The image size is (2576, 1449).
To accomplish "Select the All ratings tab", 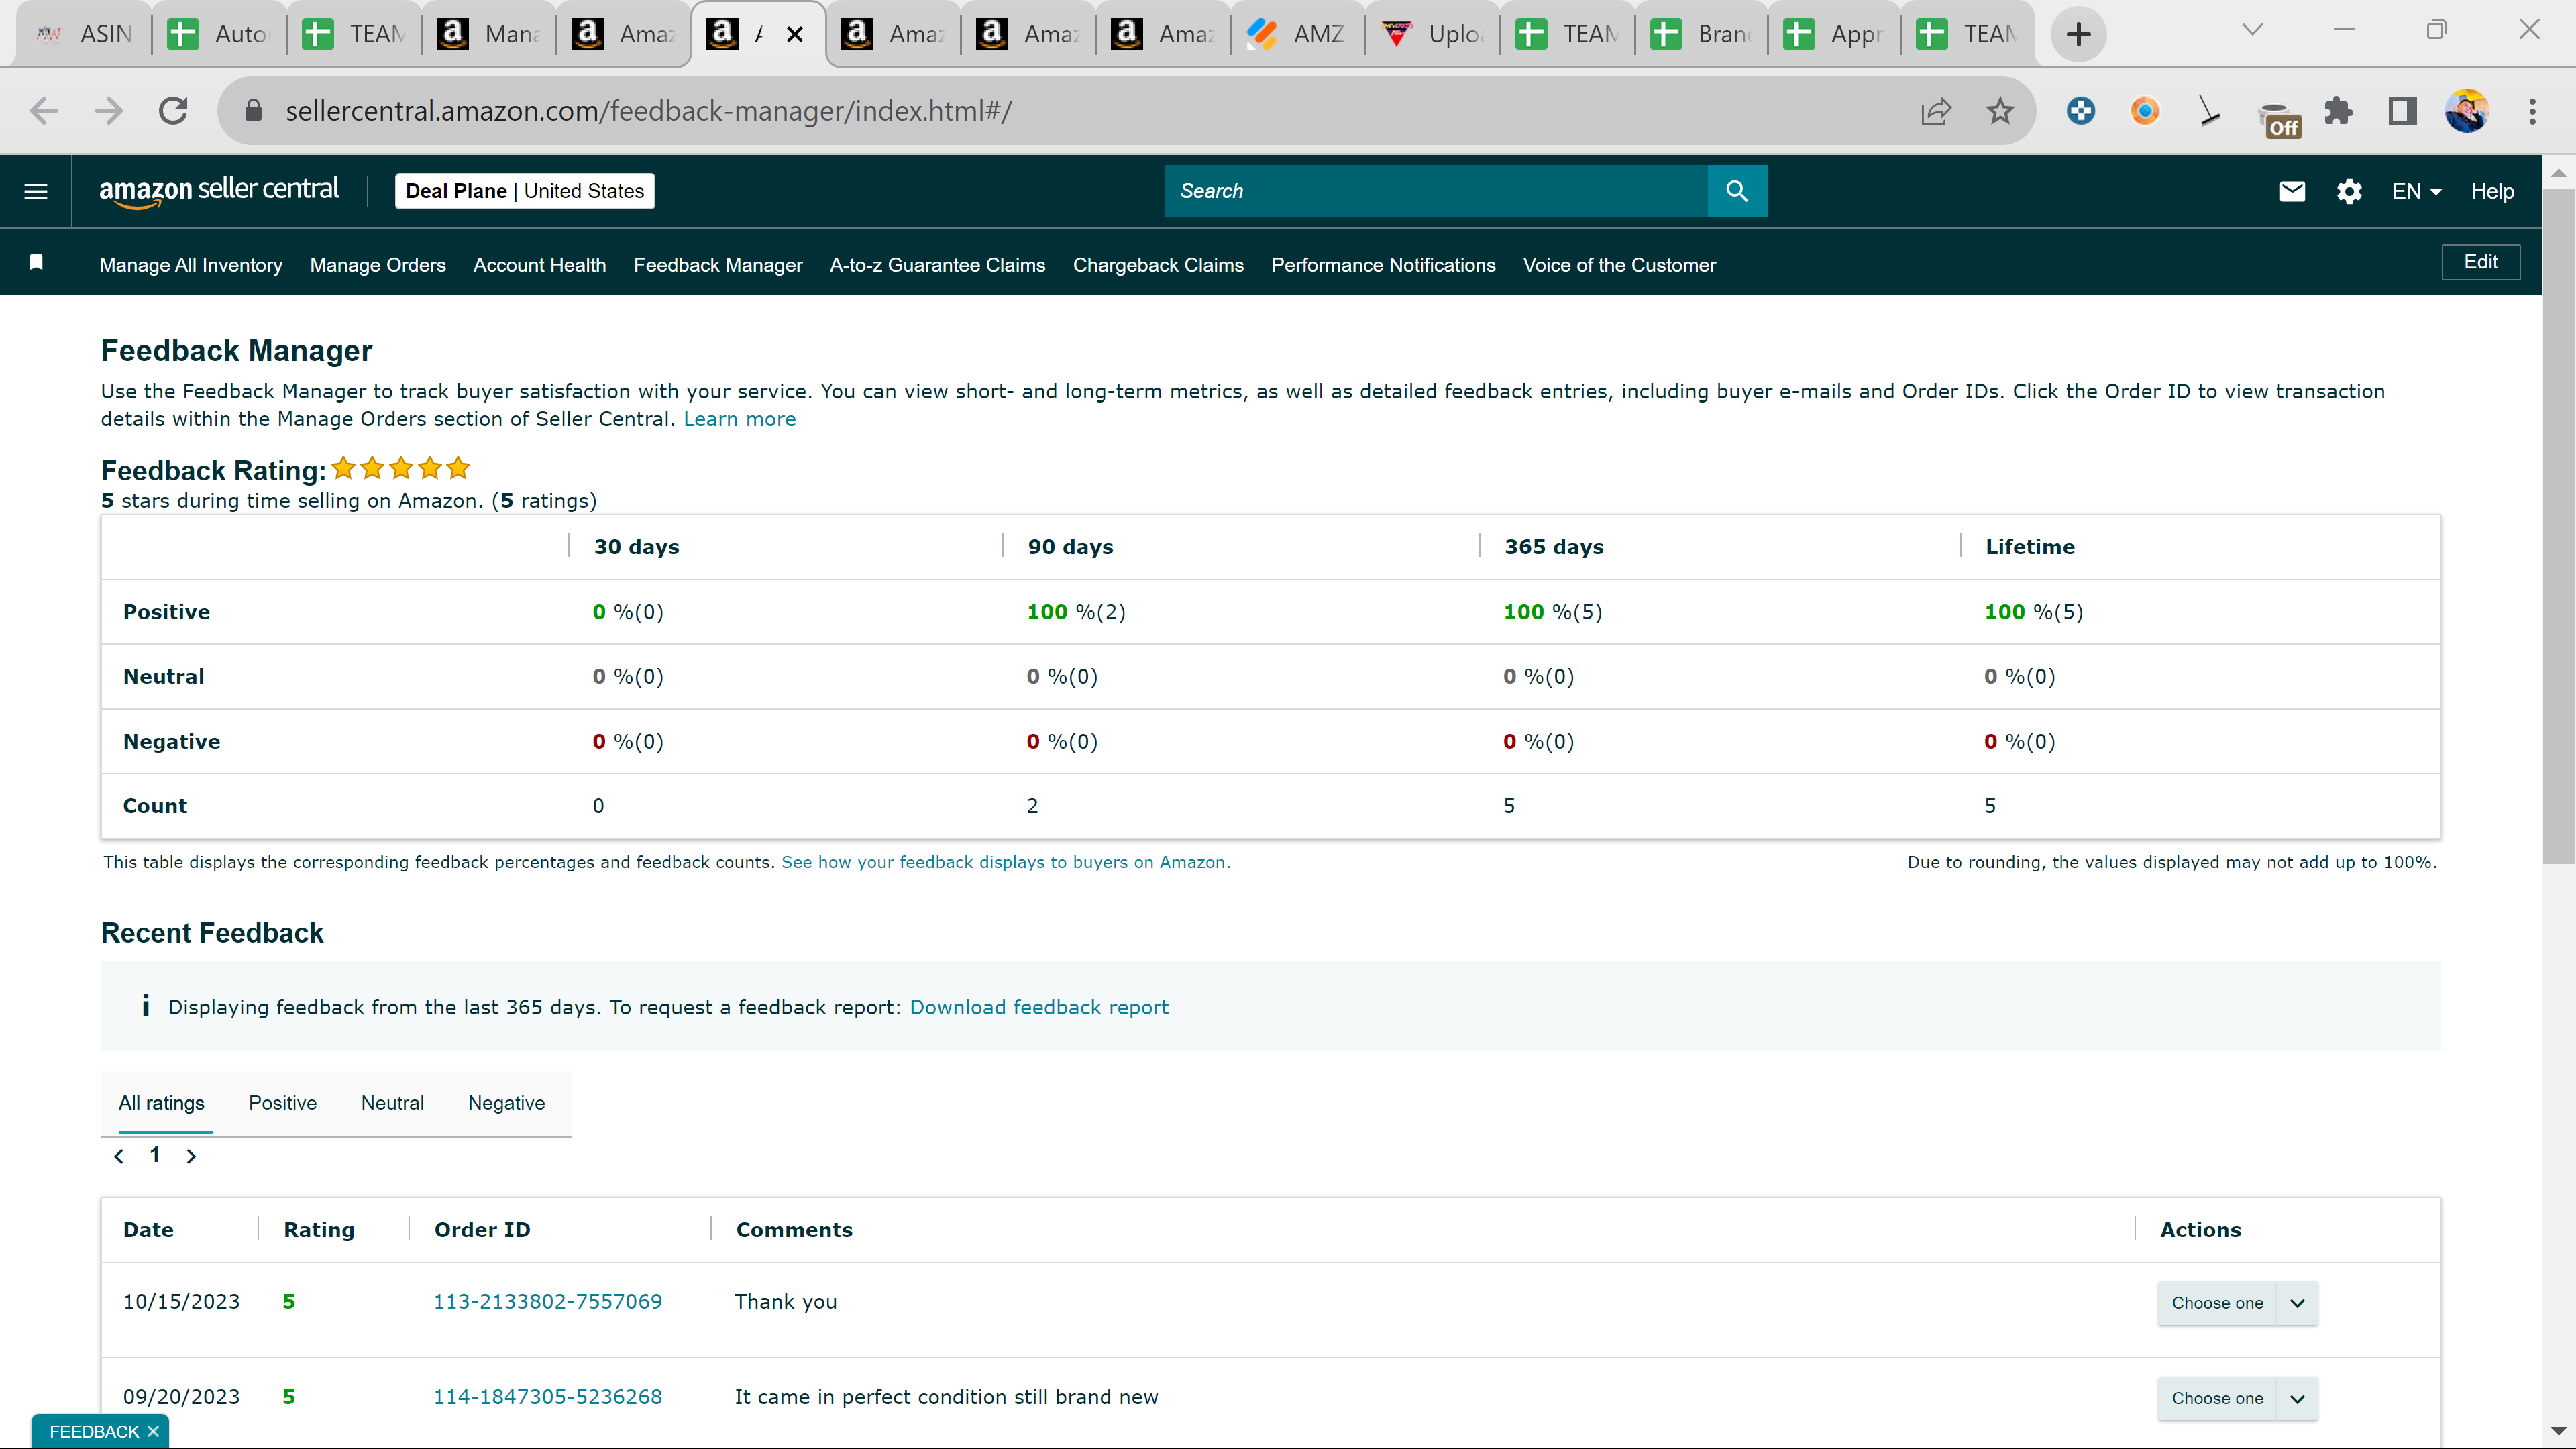I will 161,1103.
